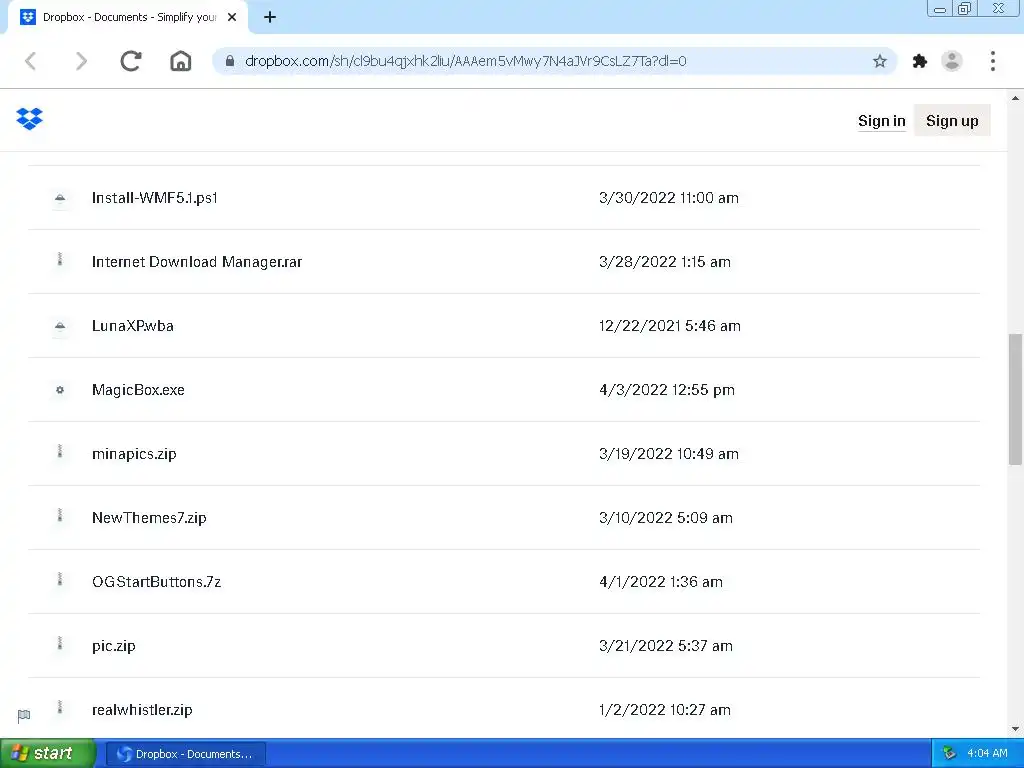Select the Dropbox - Documents browser tab

click(x=128, y=18)
